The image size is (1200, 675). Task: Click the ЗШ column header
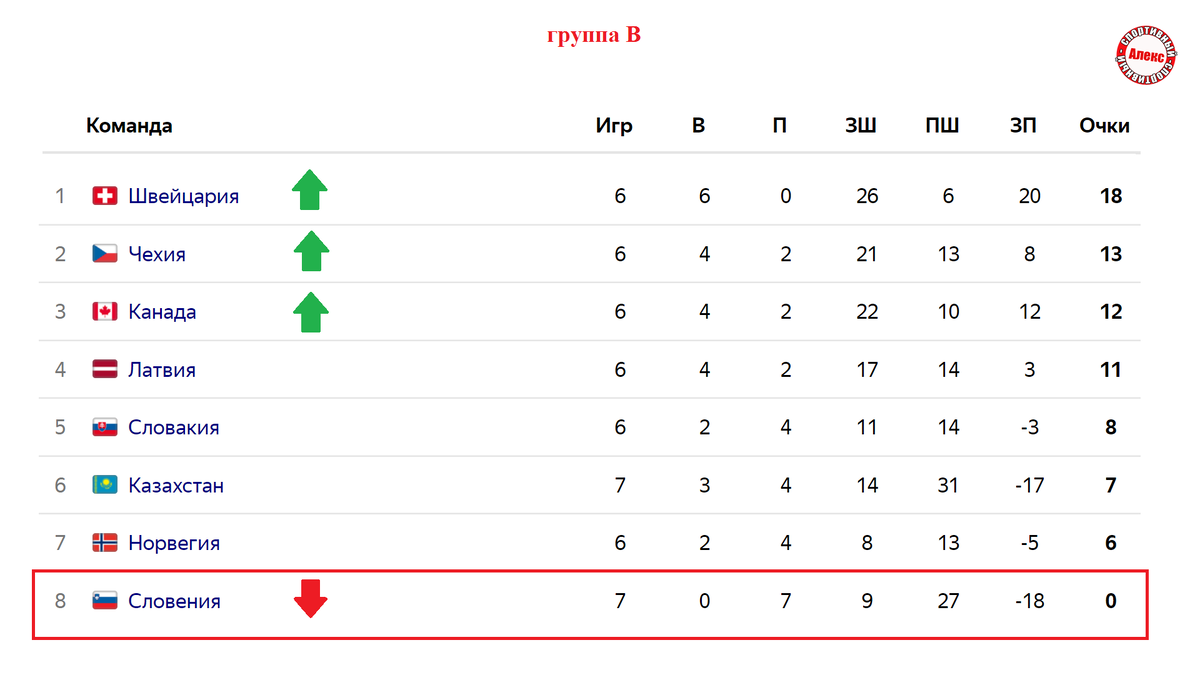tap(861, 126)
